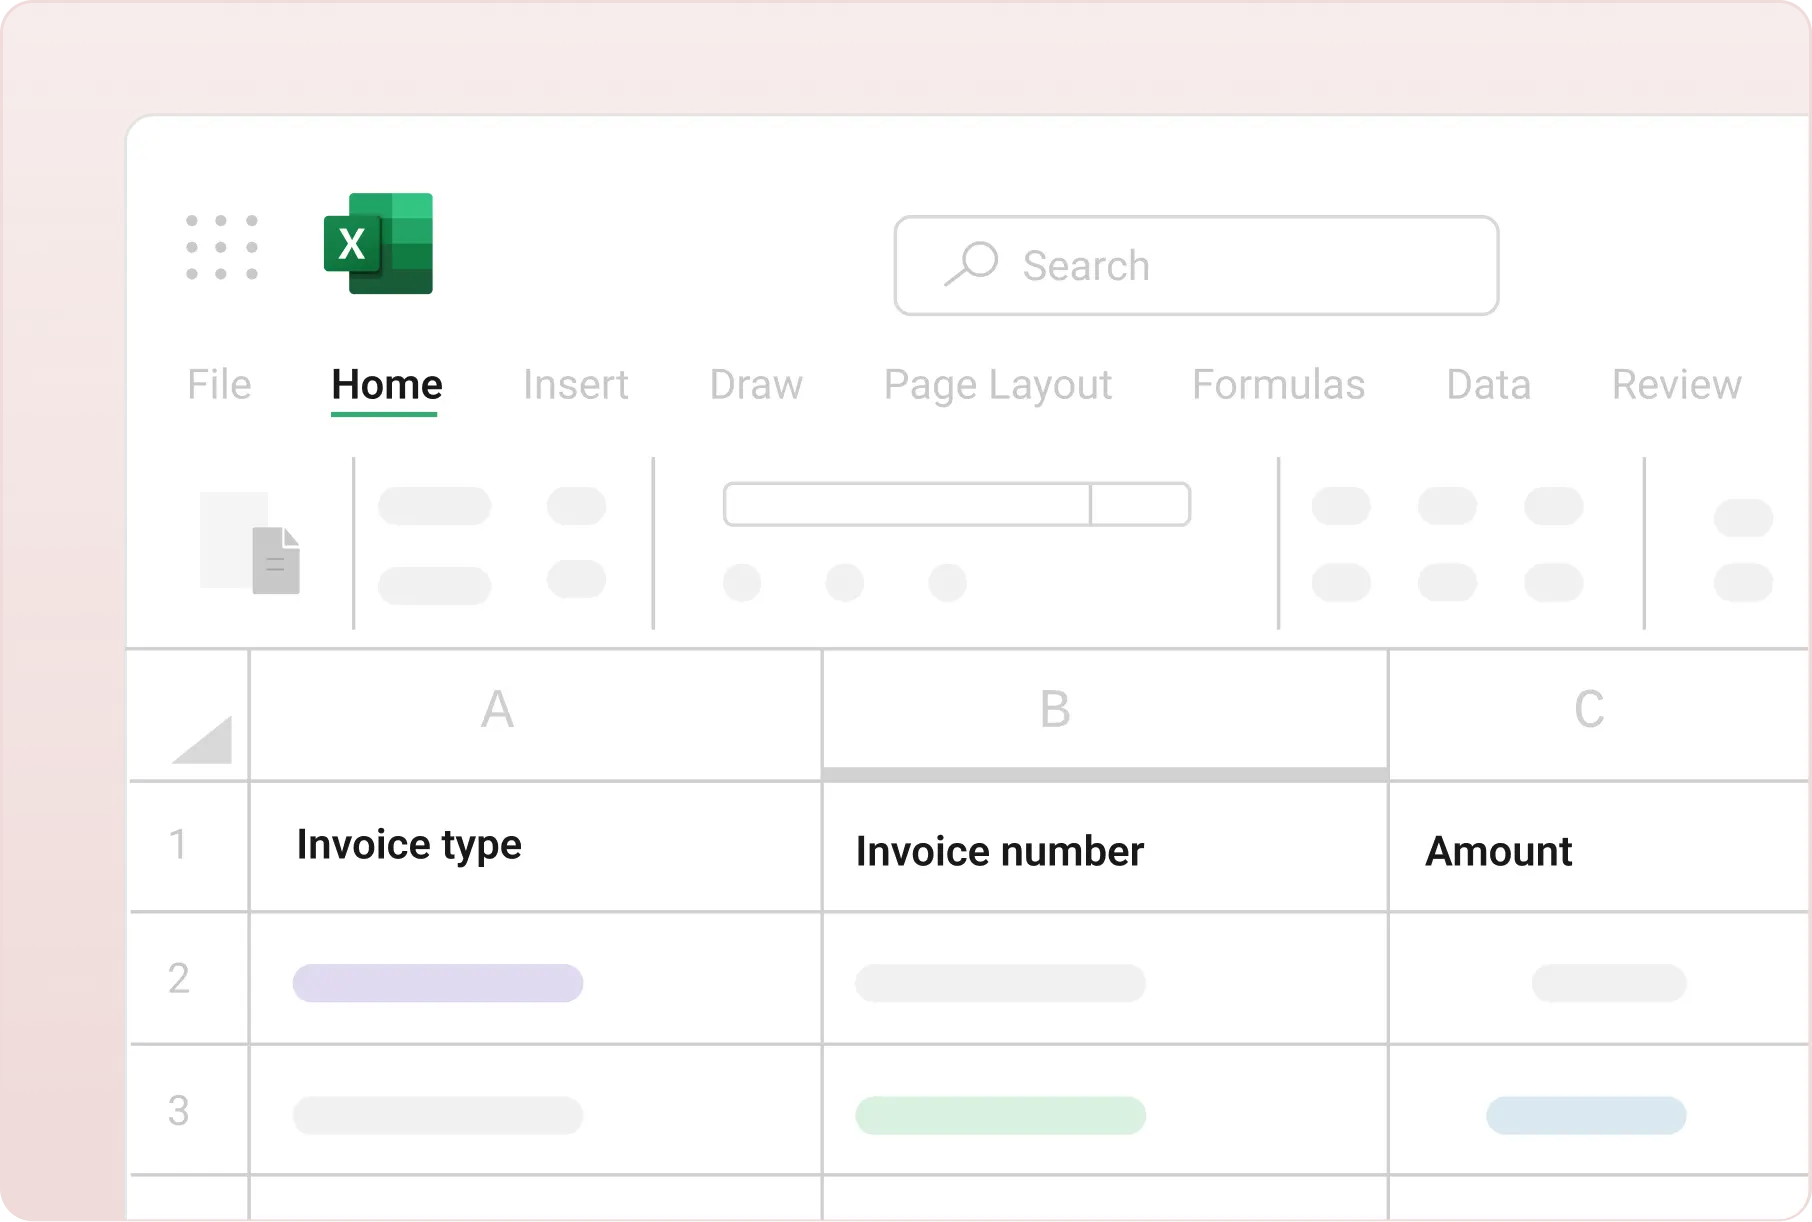
Task: Switch to the Insert tab
Action: tap(575, 385)
